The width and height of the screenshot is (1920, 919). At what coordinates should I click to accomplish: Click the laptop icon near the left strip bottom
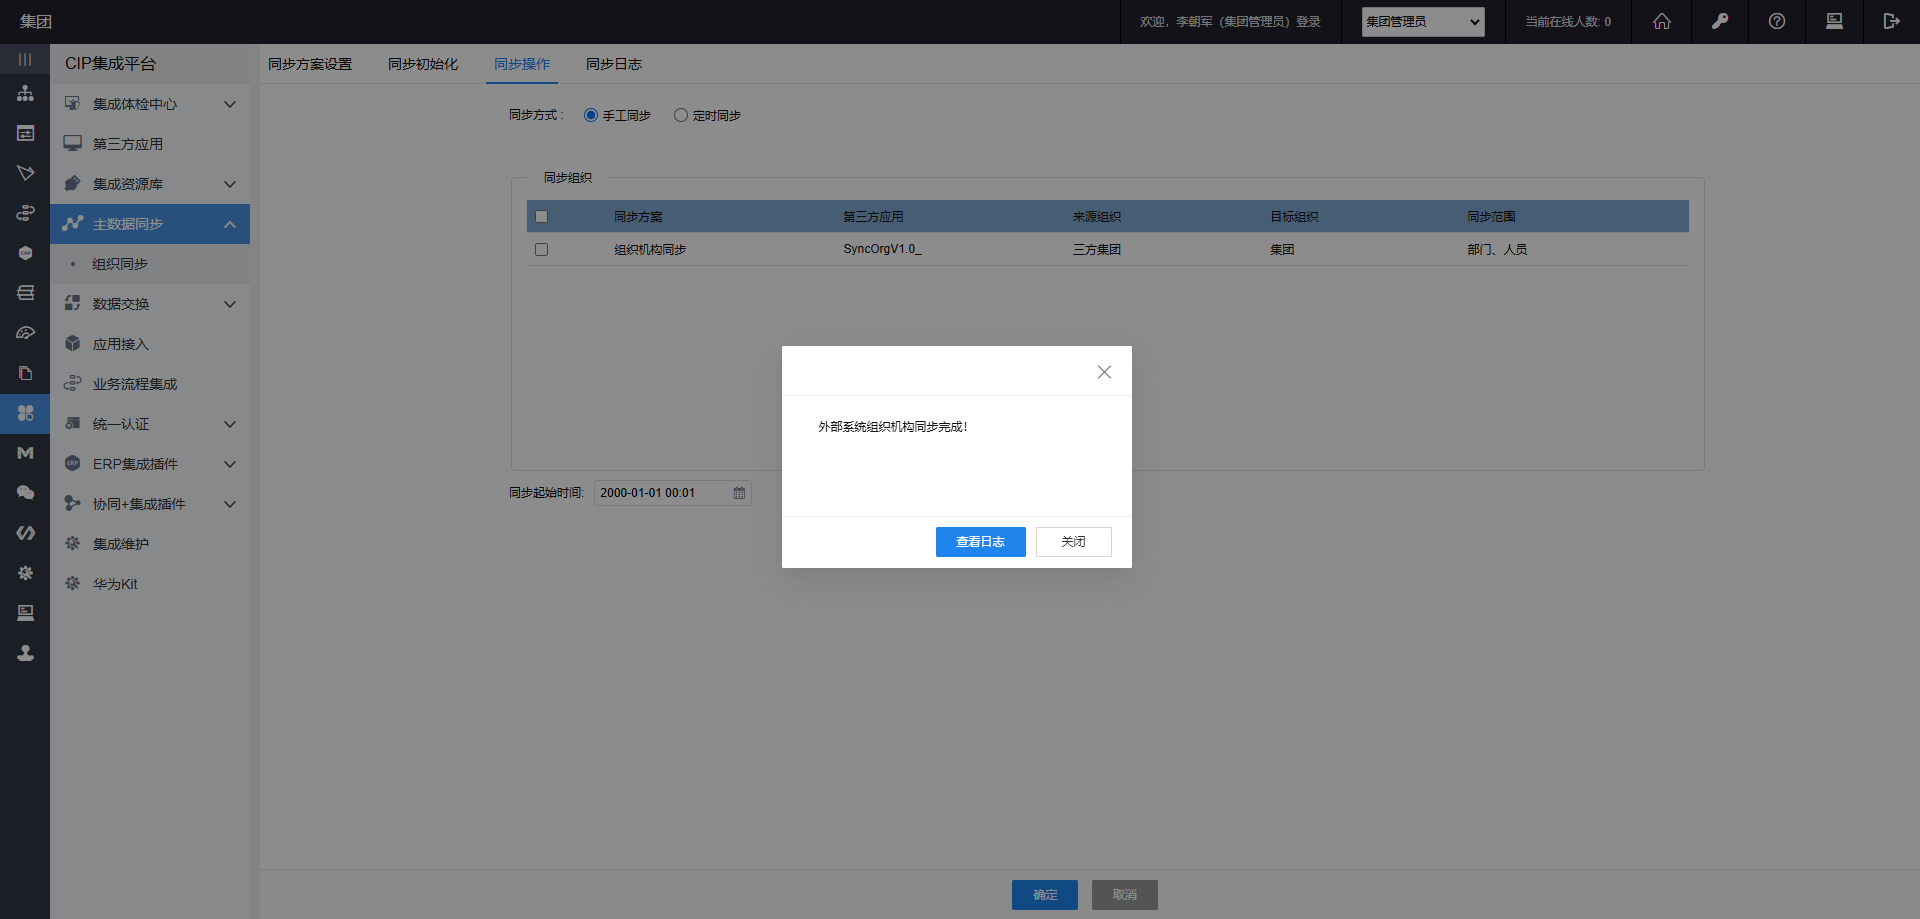pyautogui.click(x=25, y=613)
